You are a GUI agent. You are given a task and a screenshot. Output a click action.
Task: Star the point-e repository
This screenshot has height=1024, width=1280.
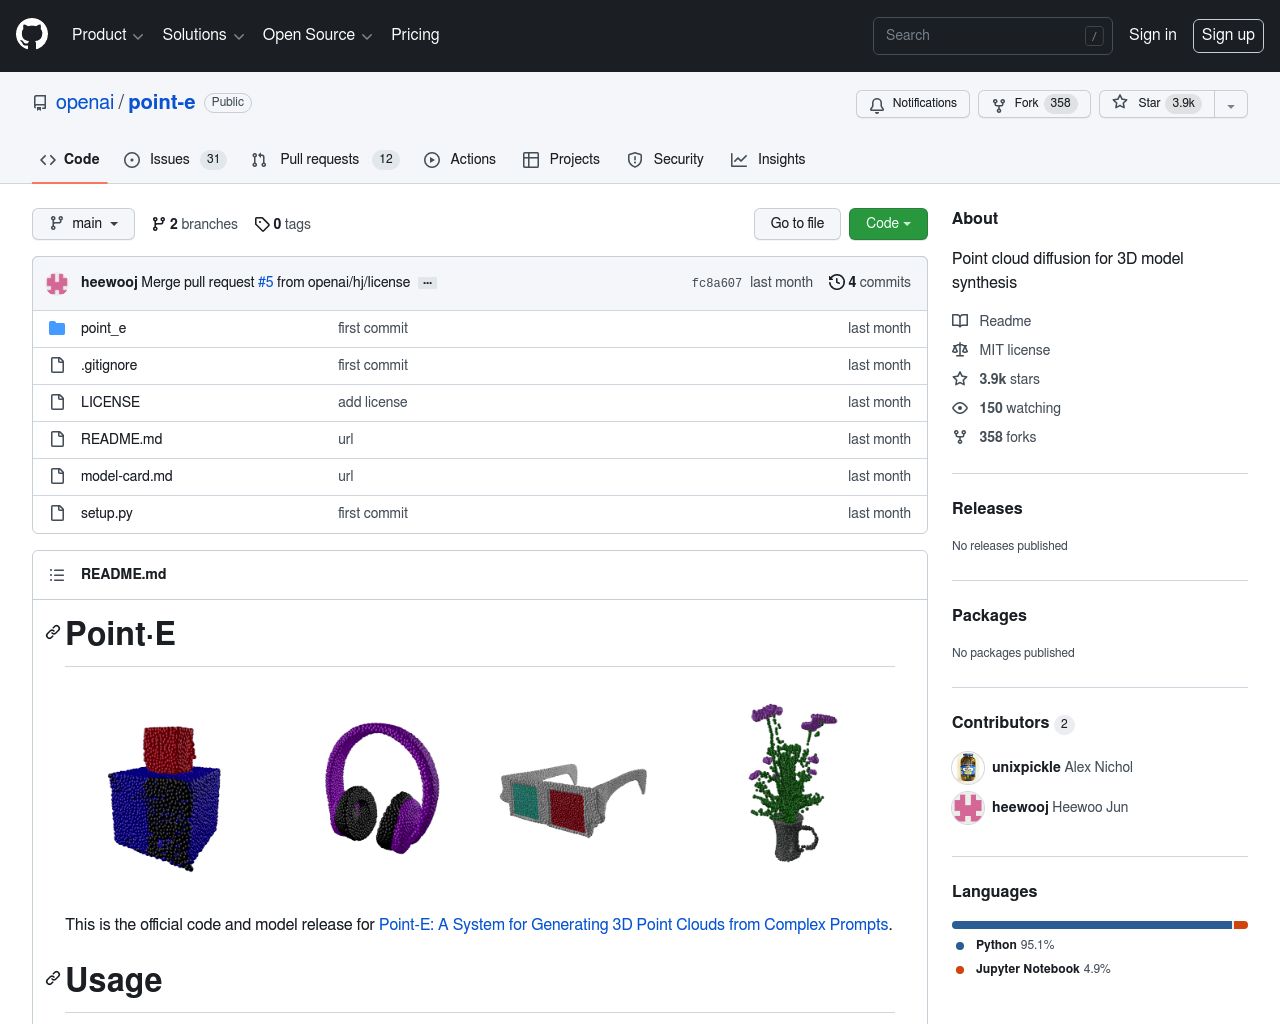pos(1157,104)
